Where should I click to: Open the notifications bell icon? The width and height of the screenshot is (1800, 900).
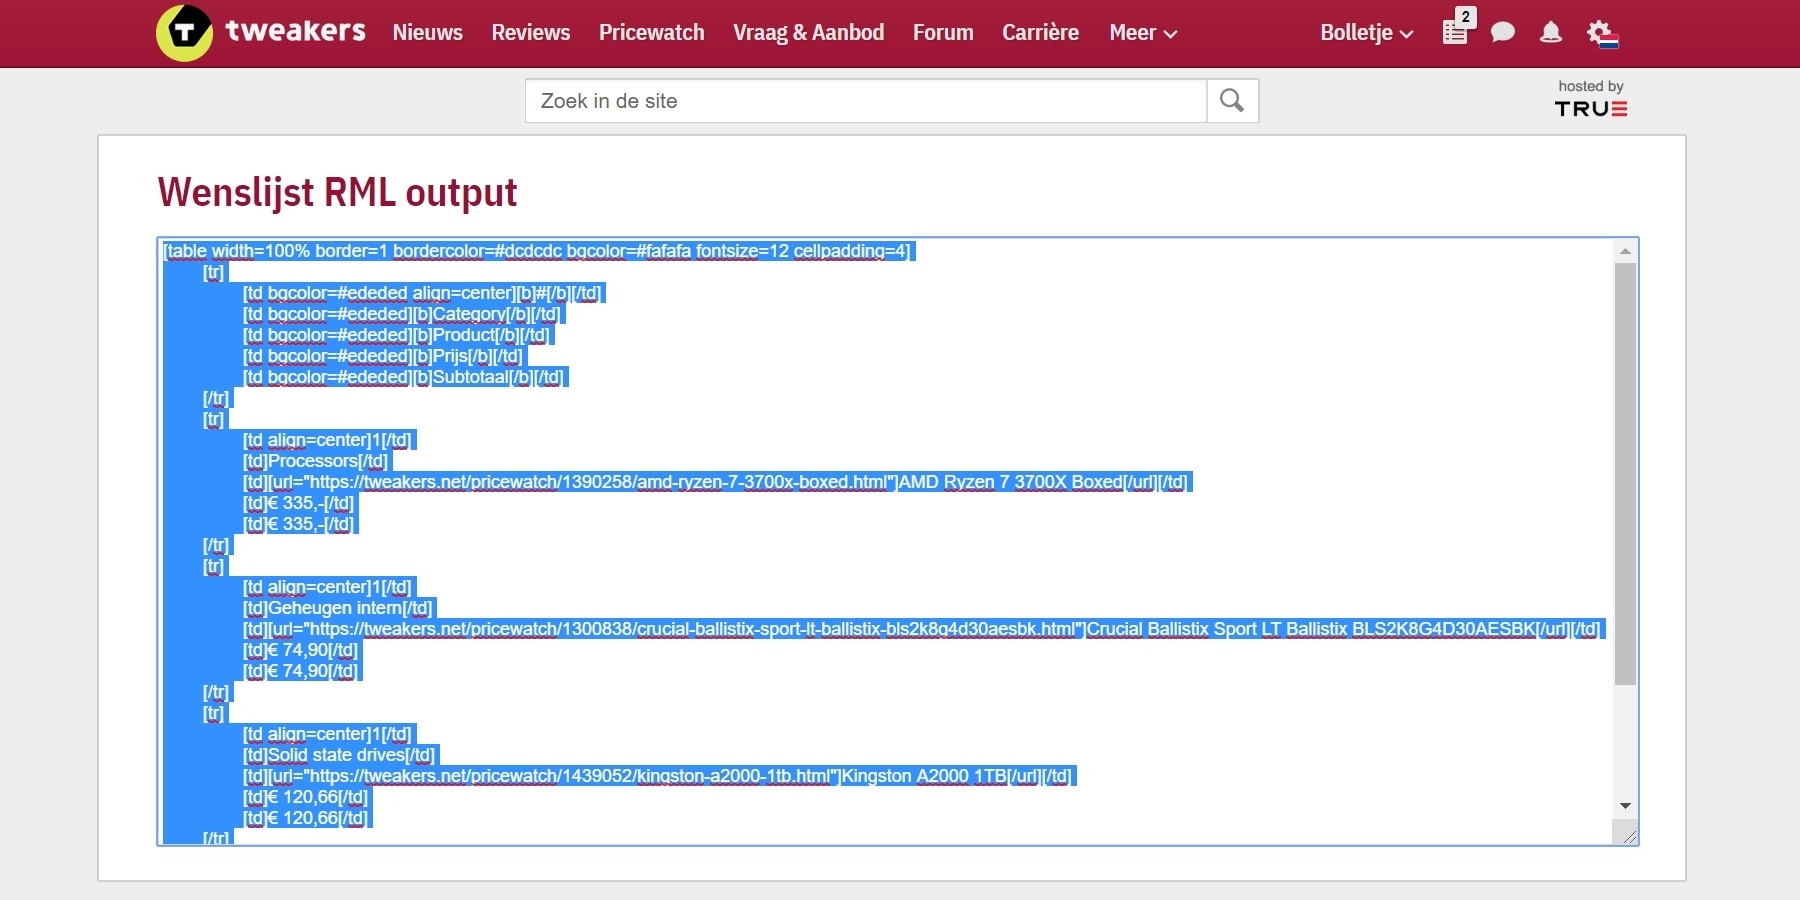point(1551,33)
